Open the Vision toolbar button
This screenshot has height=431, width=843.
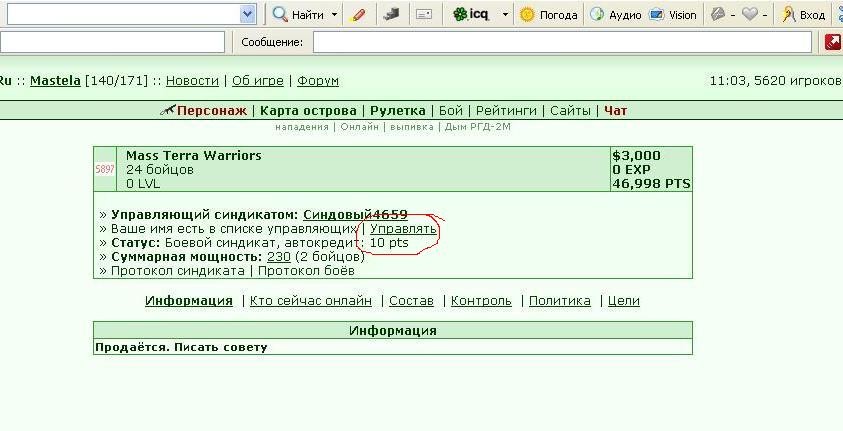pos(673,15)
